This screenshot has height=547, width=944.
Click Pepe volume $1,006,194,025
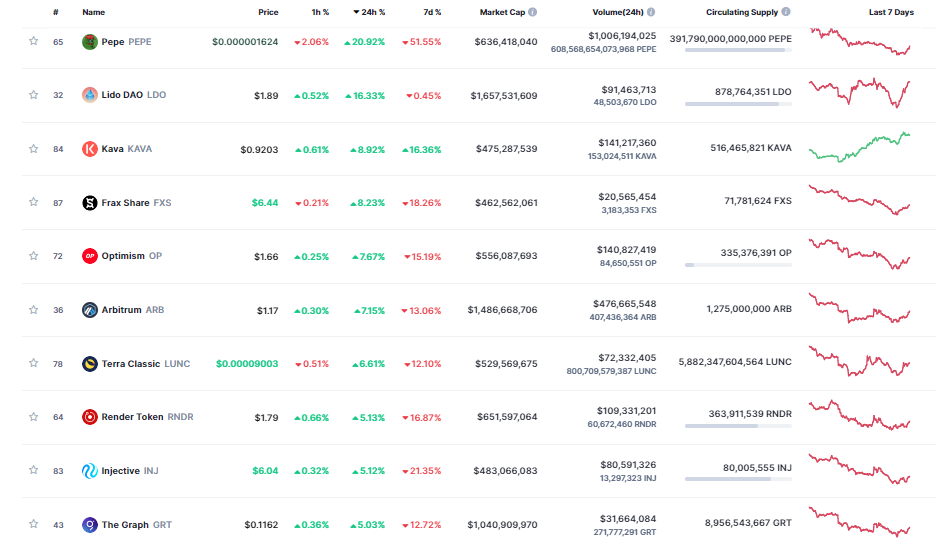pos(622,36)
